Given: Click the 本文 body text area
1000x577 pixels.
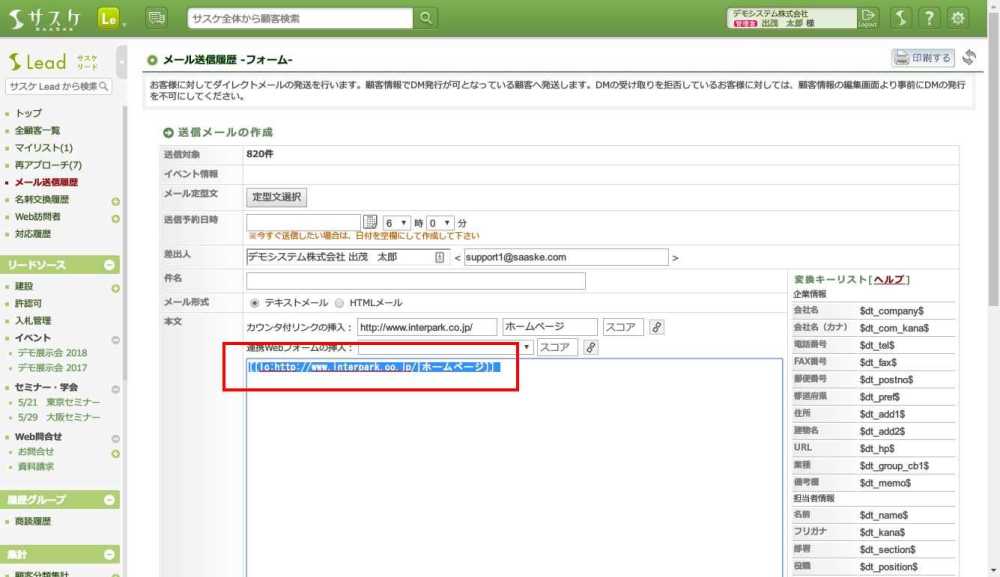Looking at the screenshot, I should [x=514, y=467].
